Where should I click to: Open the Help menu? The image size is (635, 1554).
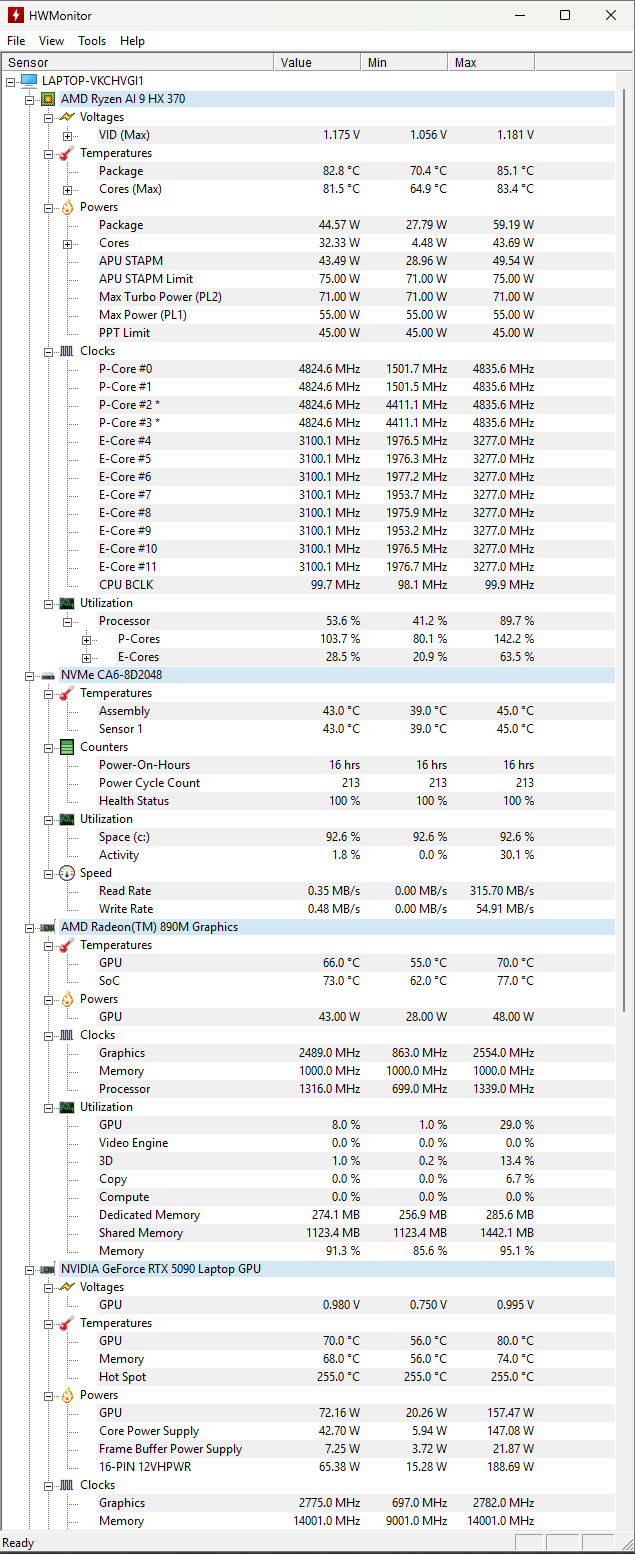(x=132, y=41)
